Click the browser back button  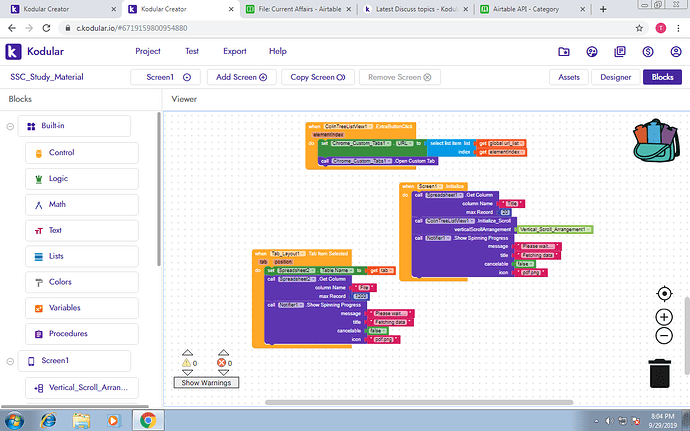pyautogui.click(x=12, y=28)
